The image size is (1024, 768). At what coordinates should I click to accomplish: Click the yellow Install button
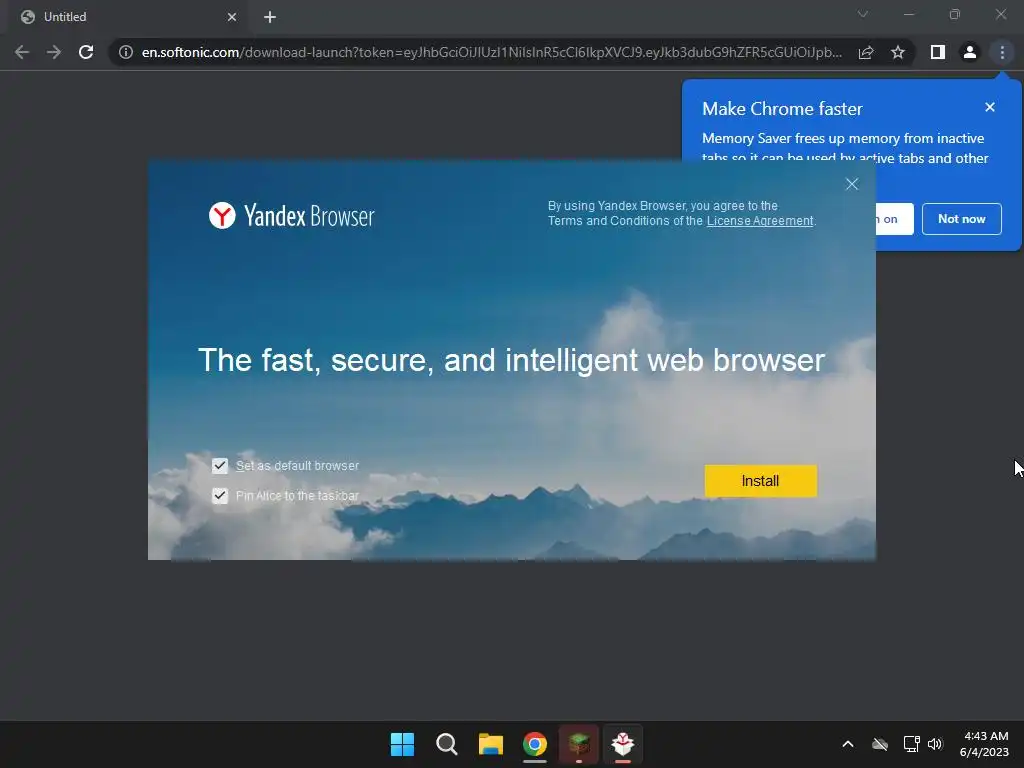tap(760, 481)
